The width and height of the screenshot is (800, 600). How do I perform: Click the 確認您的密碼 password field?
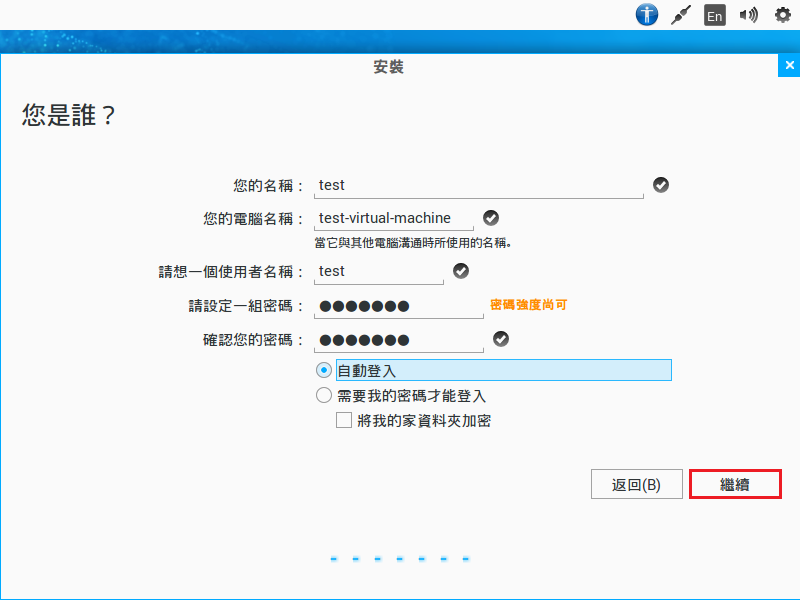pyautogui.click(x=398, y=340)
